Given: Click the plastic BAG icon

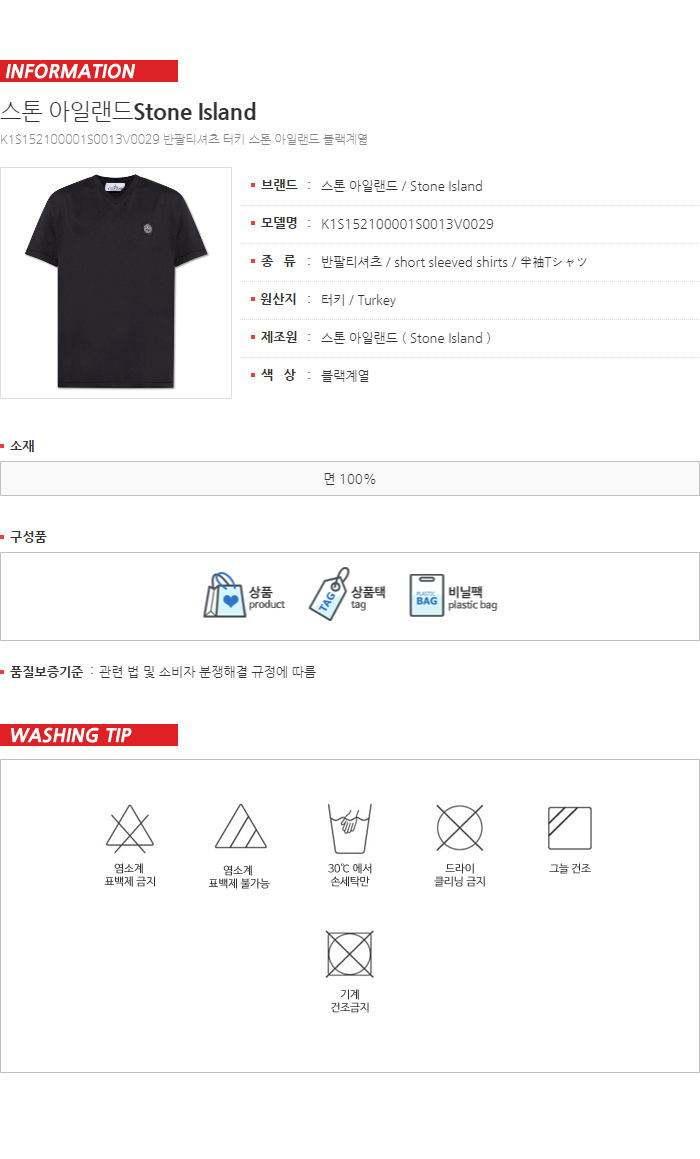Looking at the screenshot, I should pos(427,596).
